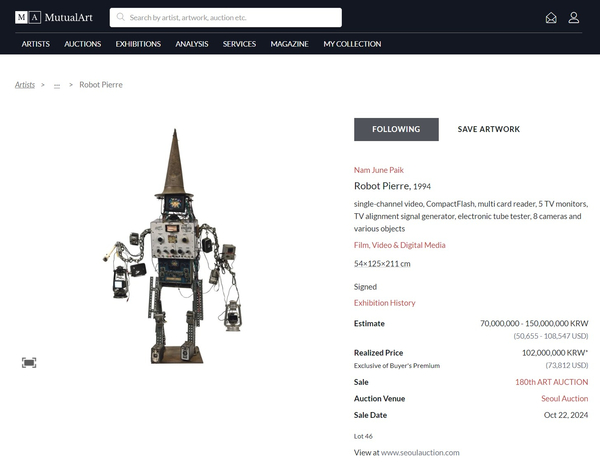
Task: Open the messages envelope icon
Action: (551, 18)
